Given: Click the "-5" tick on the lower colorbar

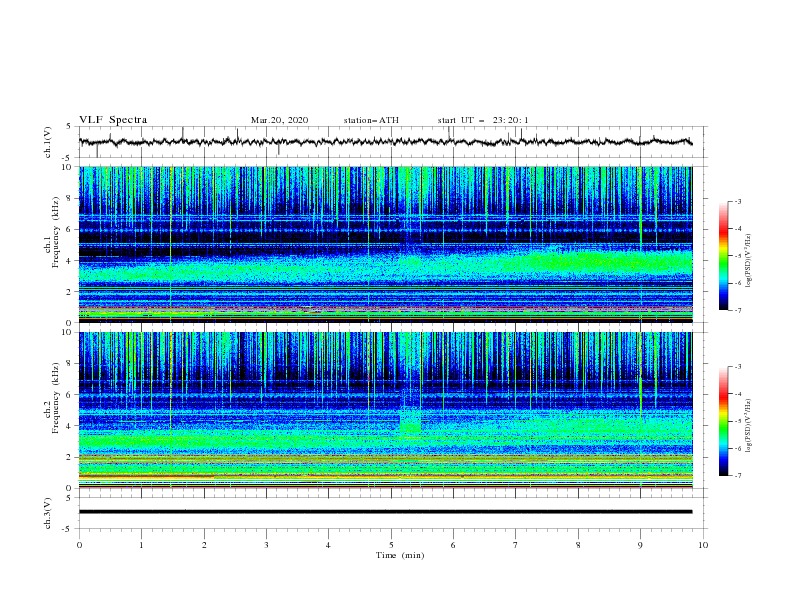Looking at the screenshot, I should 737,421.
